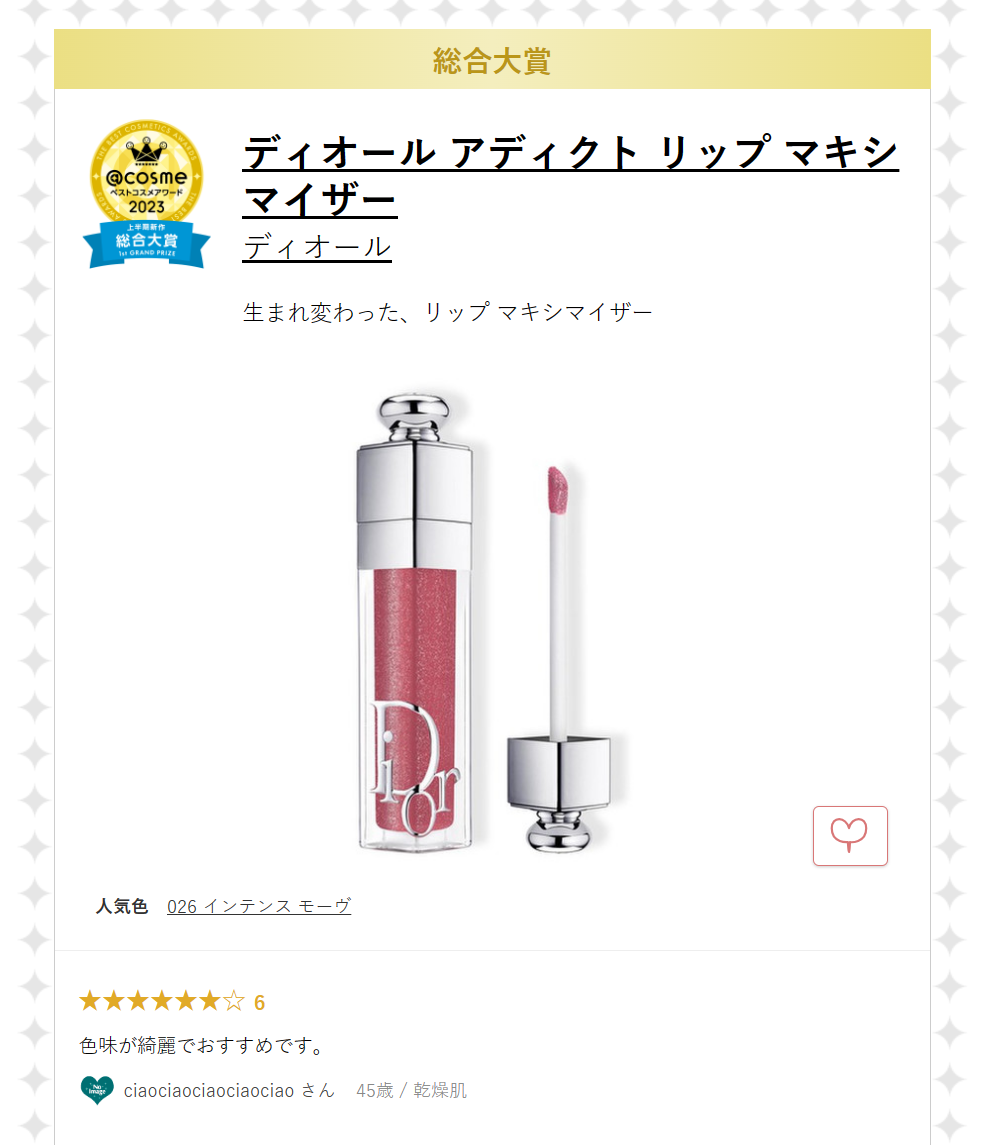Open the reviewer's teal heart avatar
Image resolution: width=981 pixels, height=1145 pixels.
(x=97, y=1090)
